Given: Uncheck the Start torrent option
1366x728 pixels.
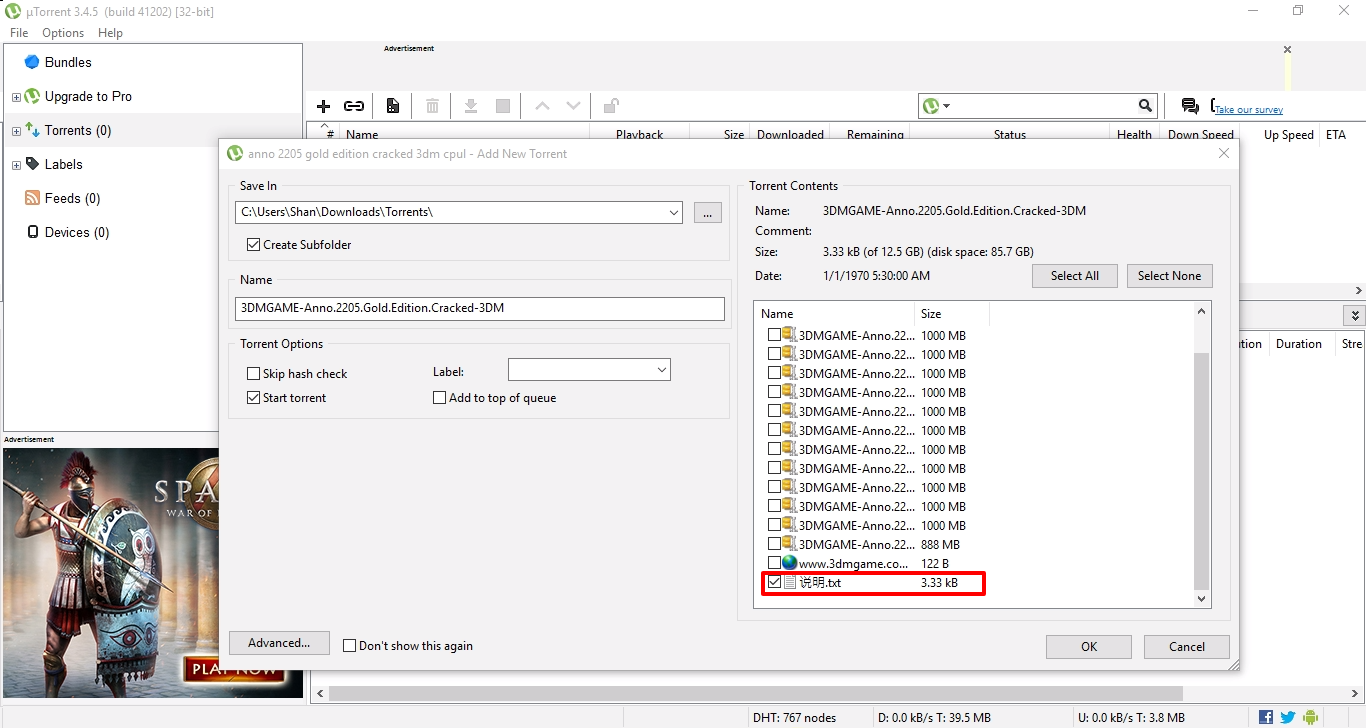Looking at the screenshot, I should [253, 398].
